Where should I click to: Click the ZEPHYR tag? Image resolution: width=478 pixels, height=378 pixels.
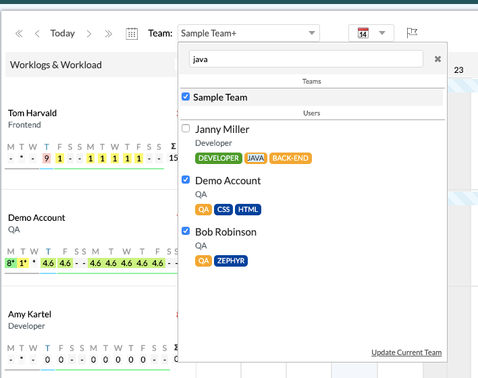coord(231,261)
